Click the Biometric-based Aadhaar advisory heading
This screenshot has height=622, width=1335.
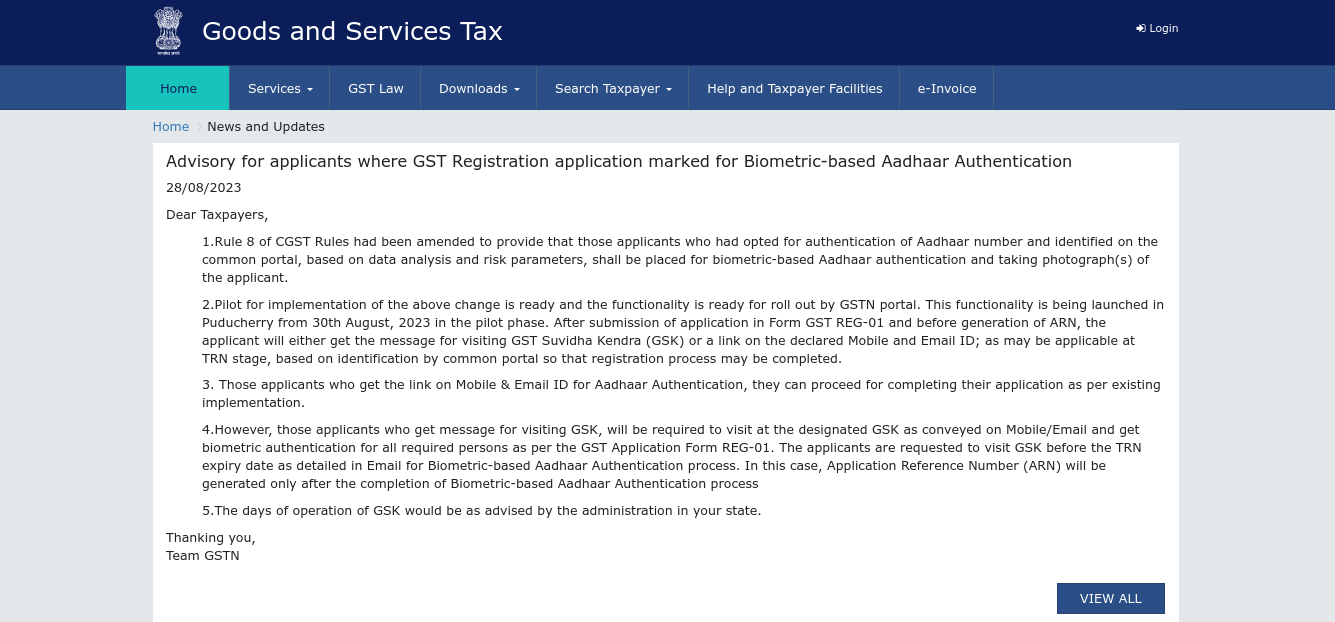pos(618,162)
